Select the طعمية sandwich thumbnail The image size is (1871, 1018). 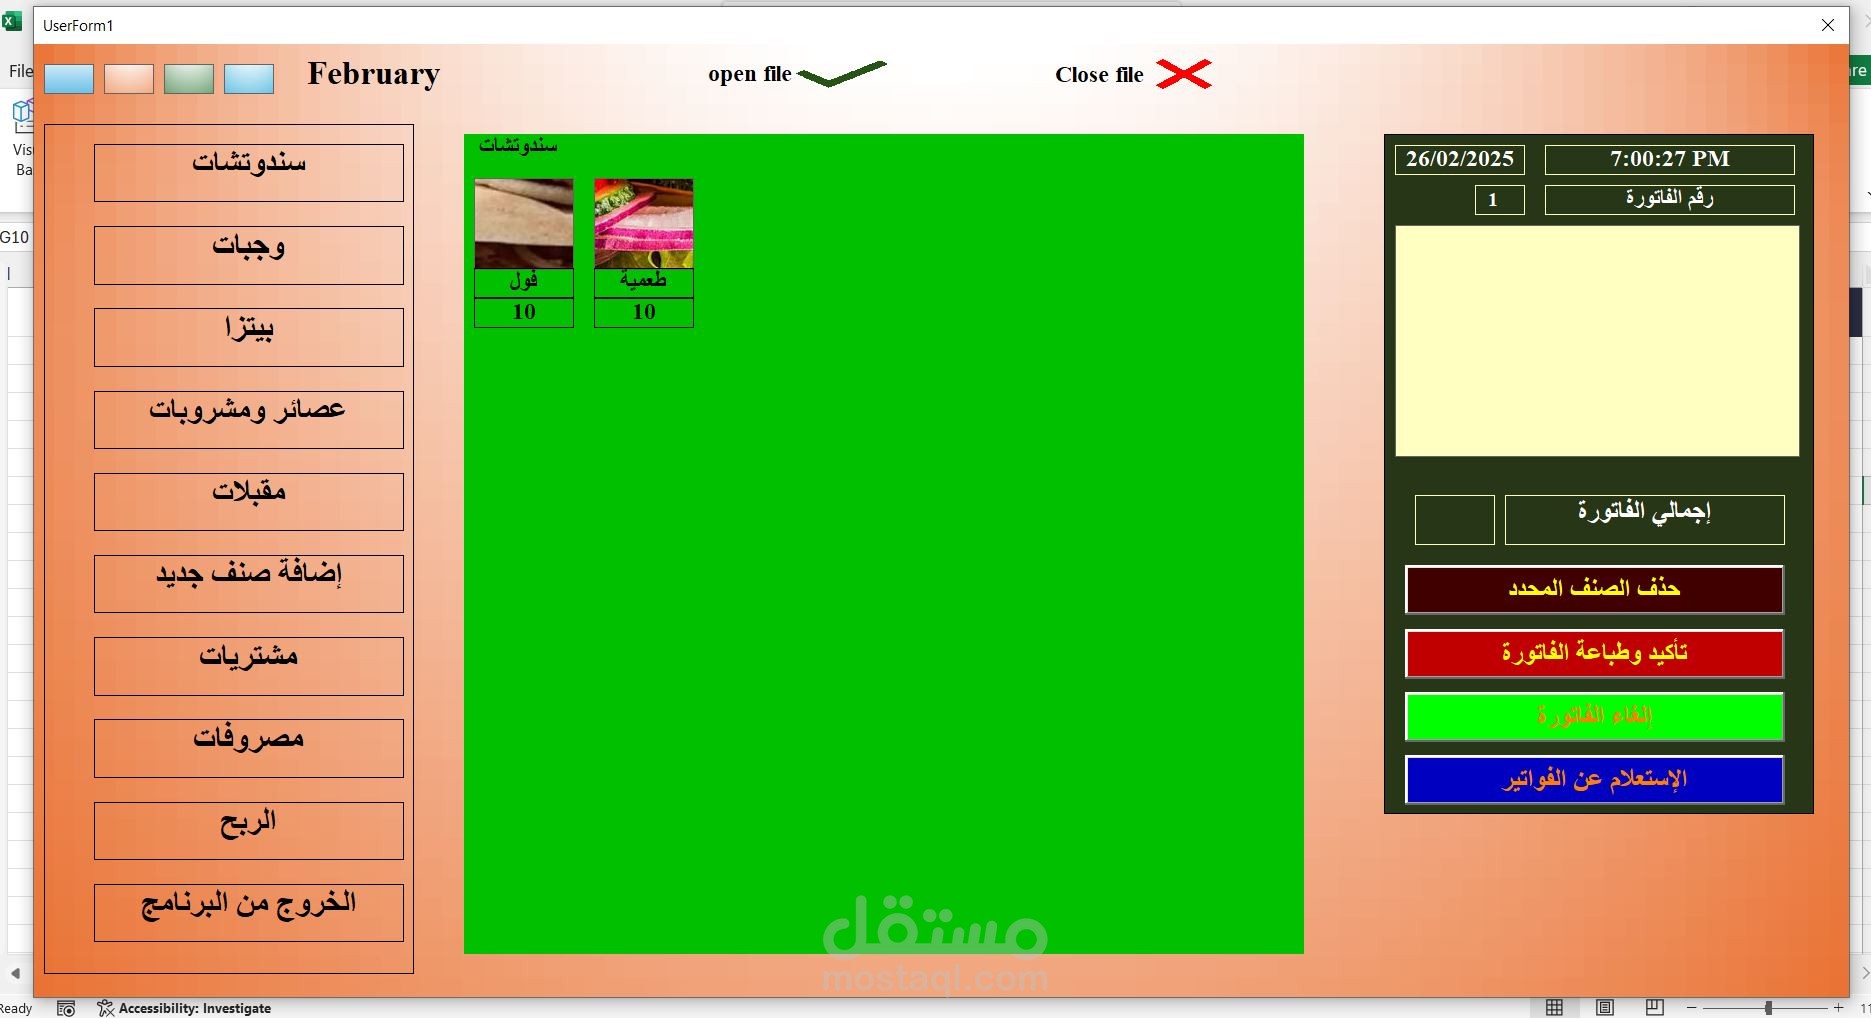644,223
